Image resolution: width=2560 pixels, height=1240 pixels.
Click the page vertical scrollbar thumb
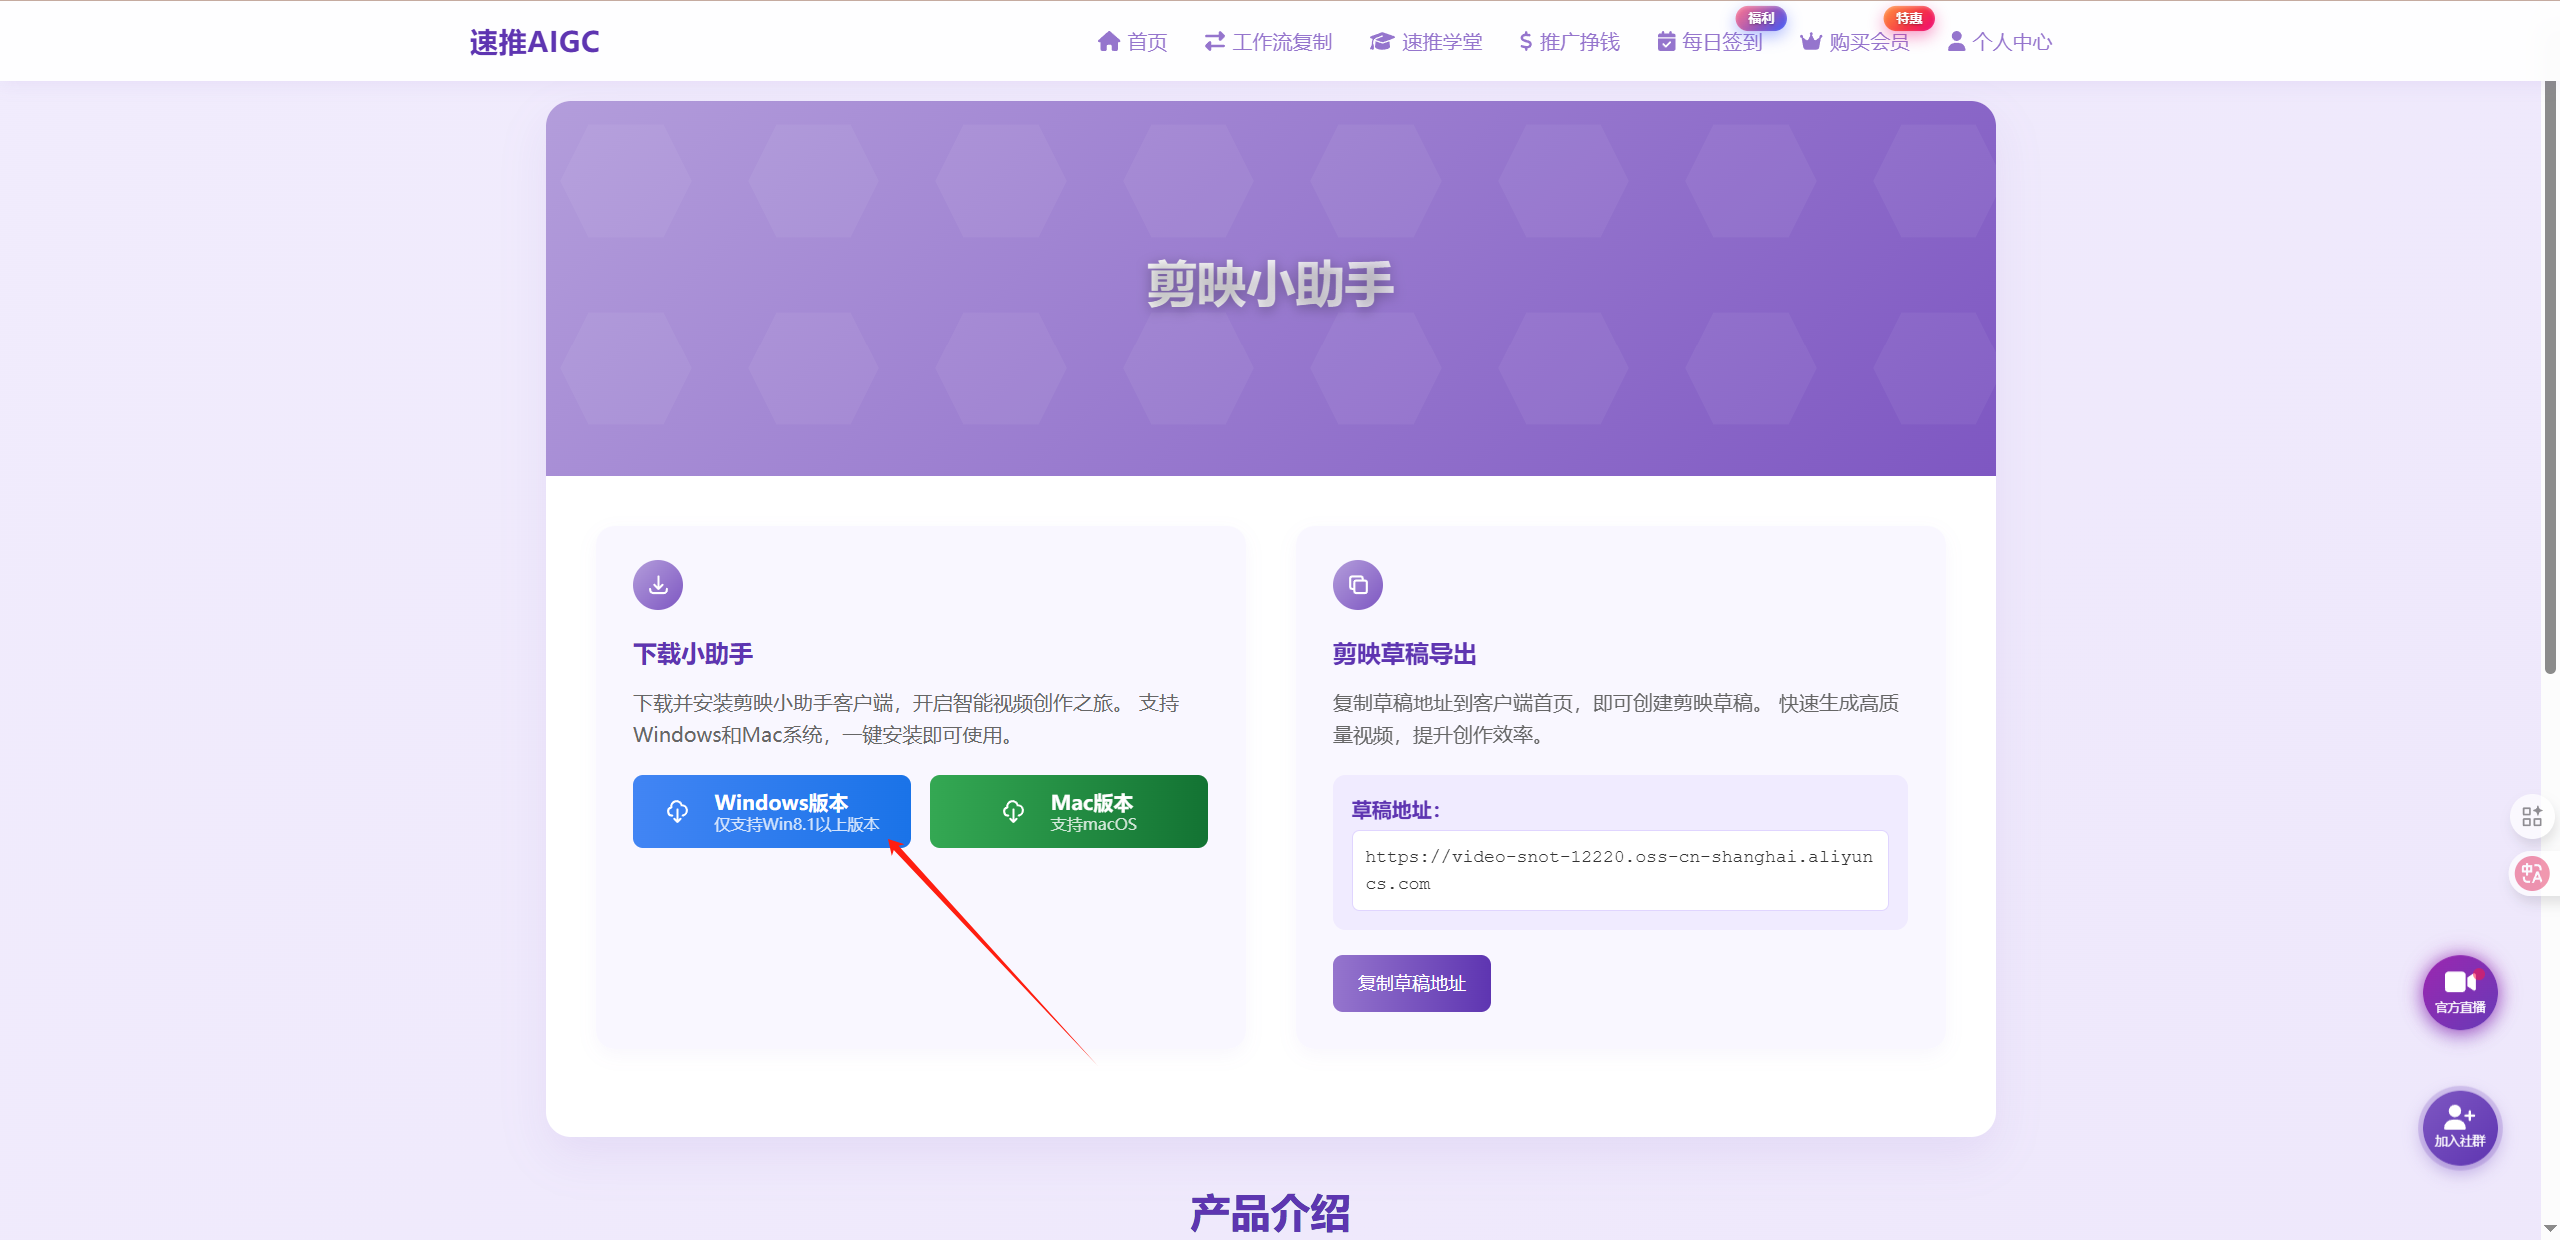(2550, 380)
